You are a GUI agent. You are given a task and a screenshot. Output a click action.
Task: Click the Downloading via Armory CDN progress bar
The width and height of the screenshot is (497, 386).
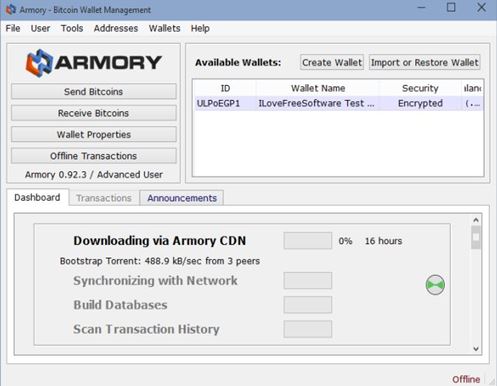[x=308, y=241]
